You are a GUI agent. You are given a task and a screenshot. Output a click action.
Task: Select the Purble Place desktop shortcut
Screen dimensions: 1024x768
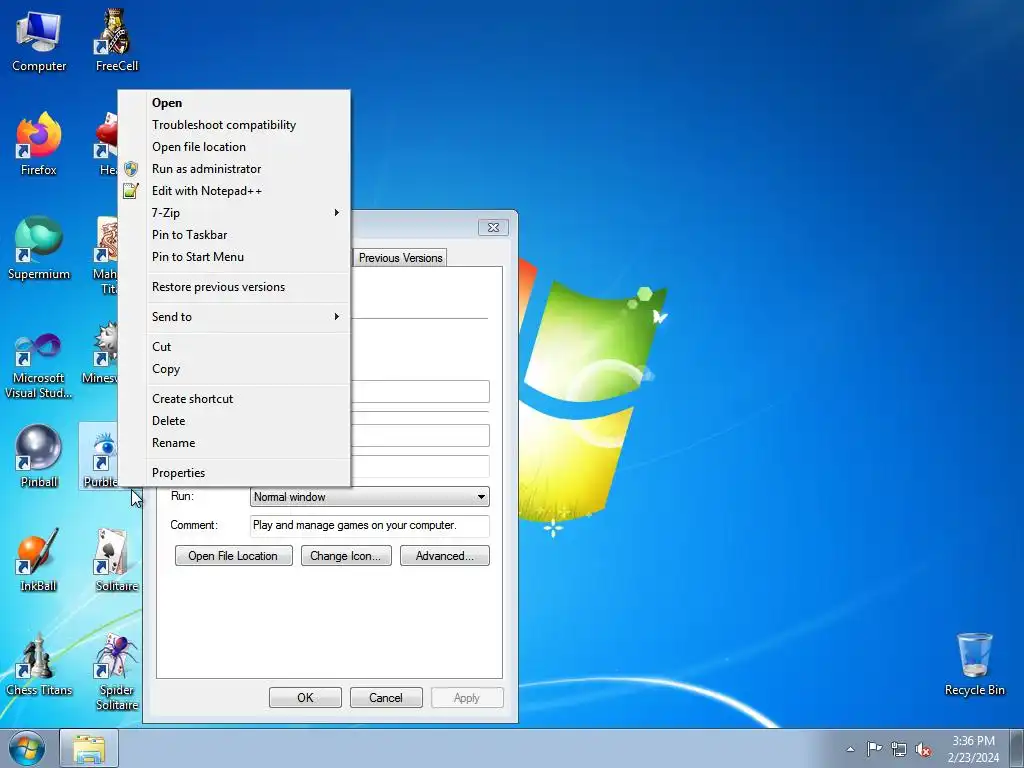pos(99,456)
